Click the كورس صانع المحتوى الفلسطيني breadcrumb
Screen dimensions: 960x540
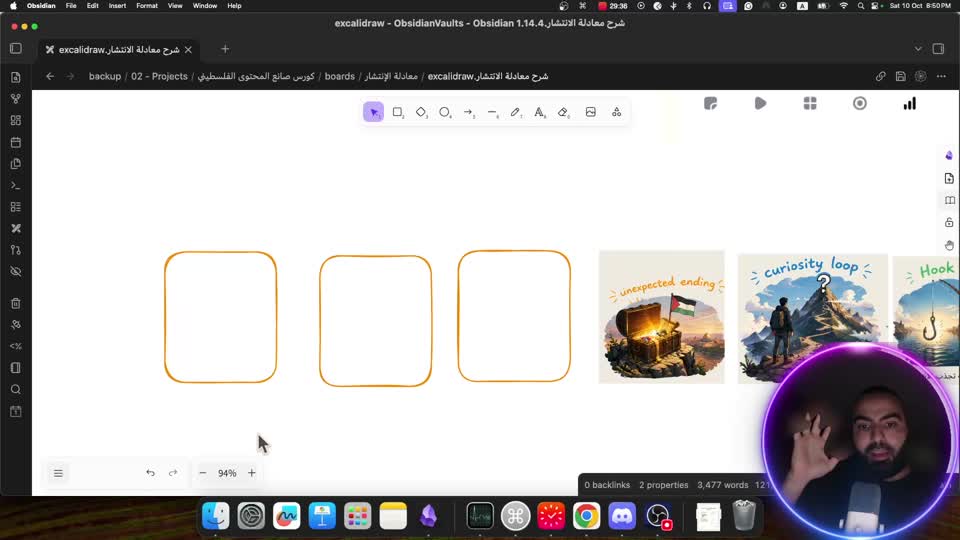[x=256, y=77]
